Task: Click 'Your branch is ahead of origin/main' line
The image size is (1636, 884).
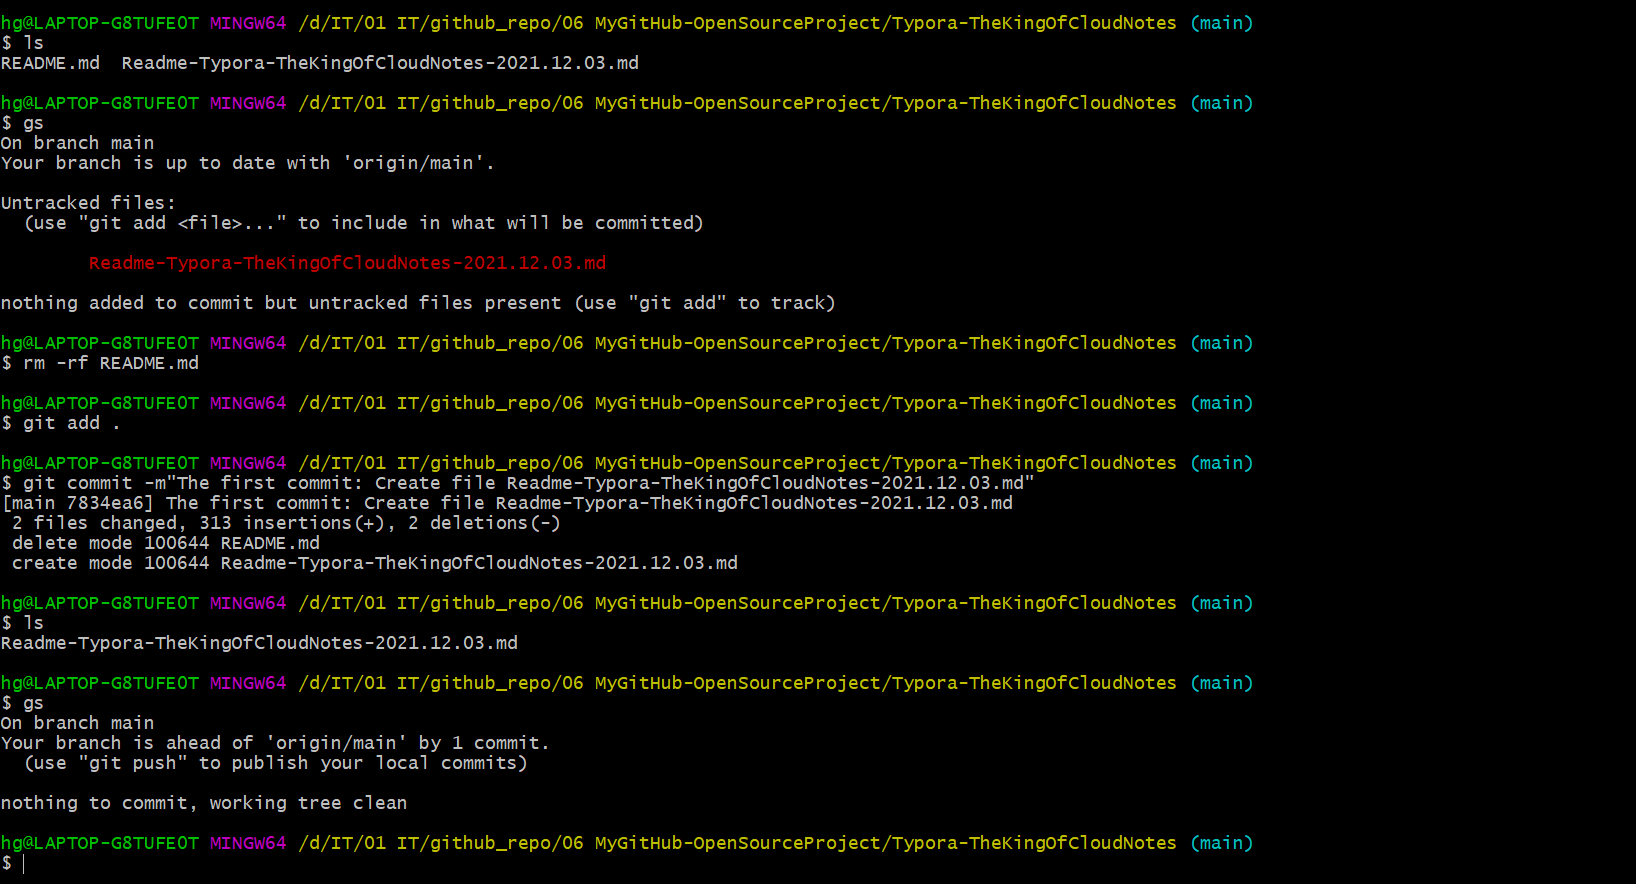Action: click(x=275, y=743)
